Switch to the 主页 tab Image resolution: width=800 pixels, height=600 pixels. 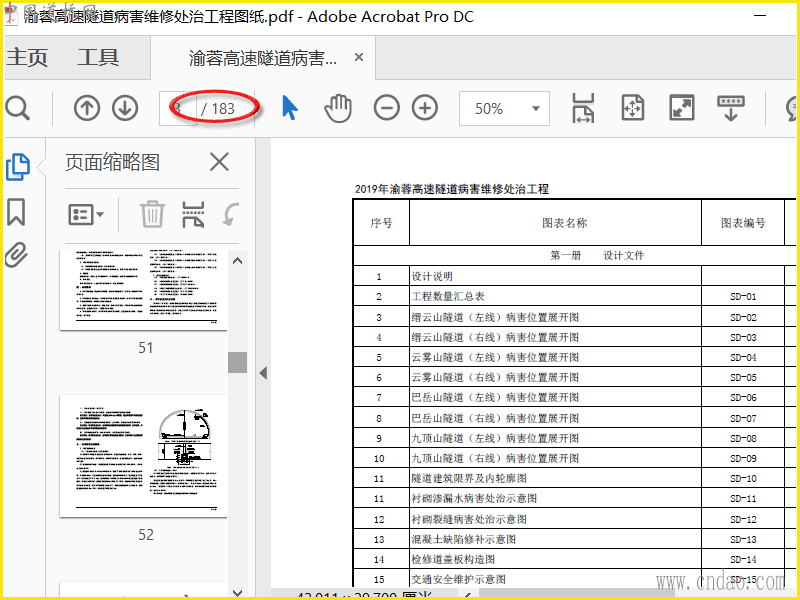(x=27, y=57)
